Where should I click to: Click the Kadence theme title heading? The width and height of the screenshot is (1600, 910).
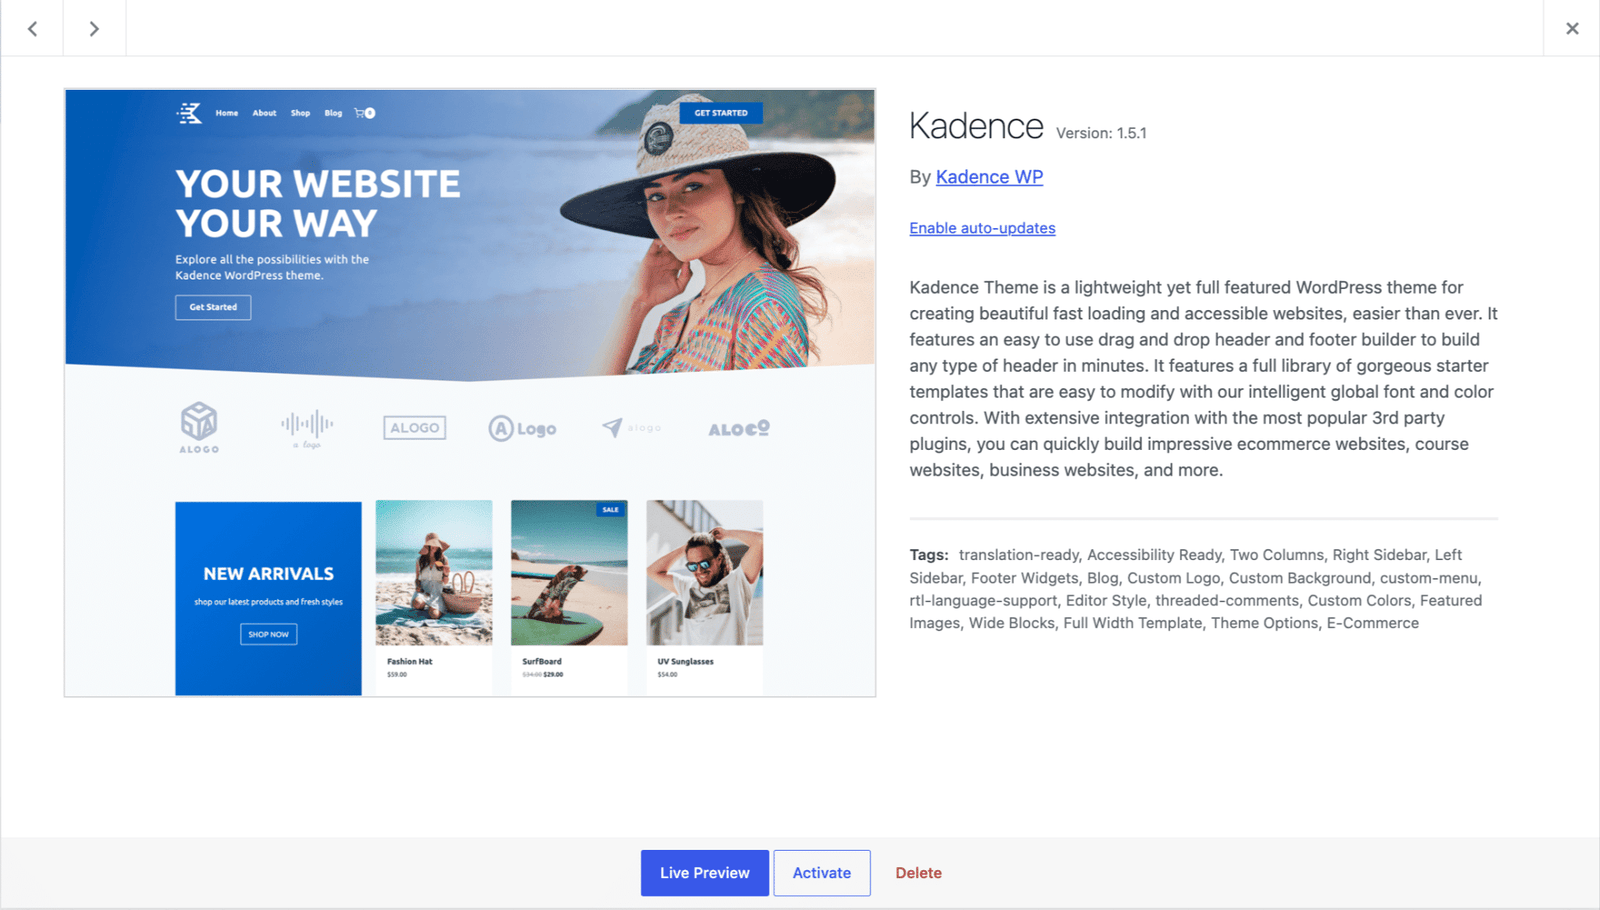tap(976, 126)
